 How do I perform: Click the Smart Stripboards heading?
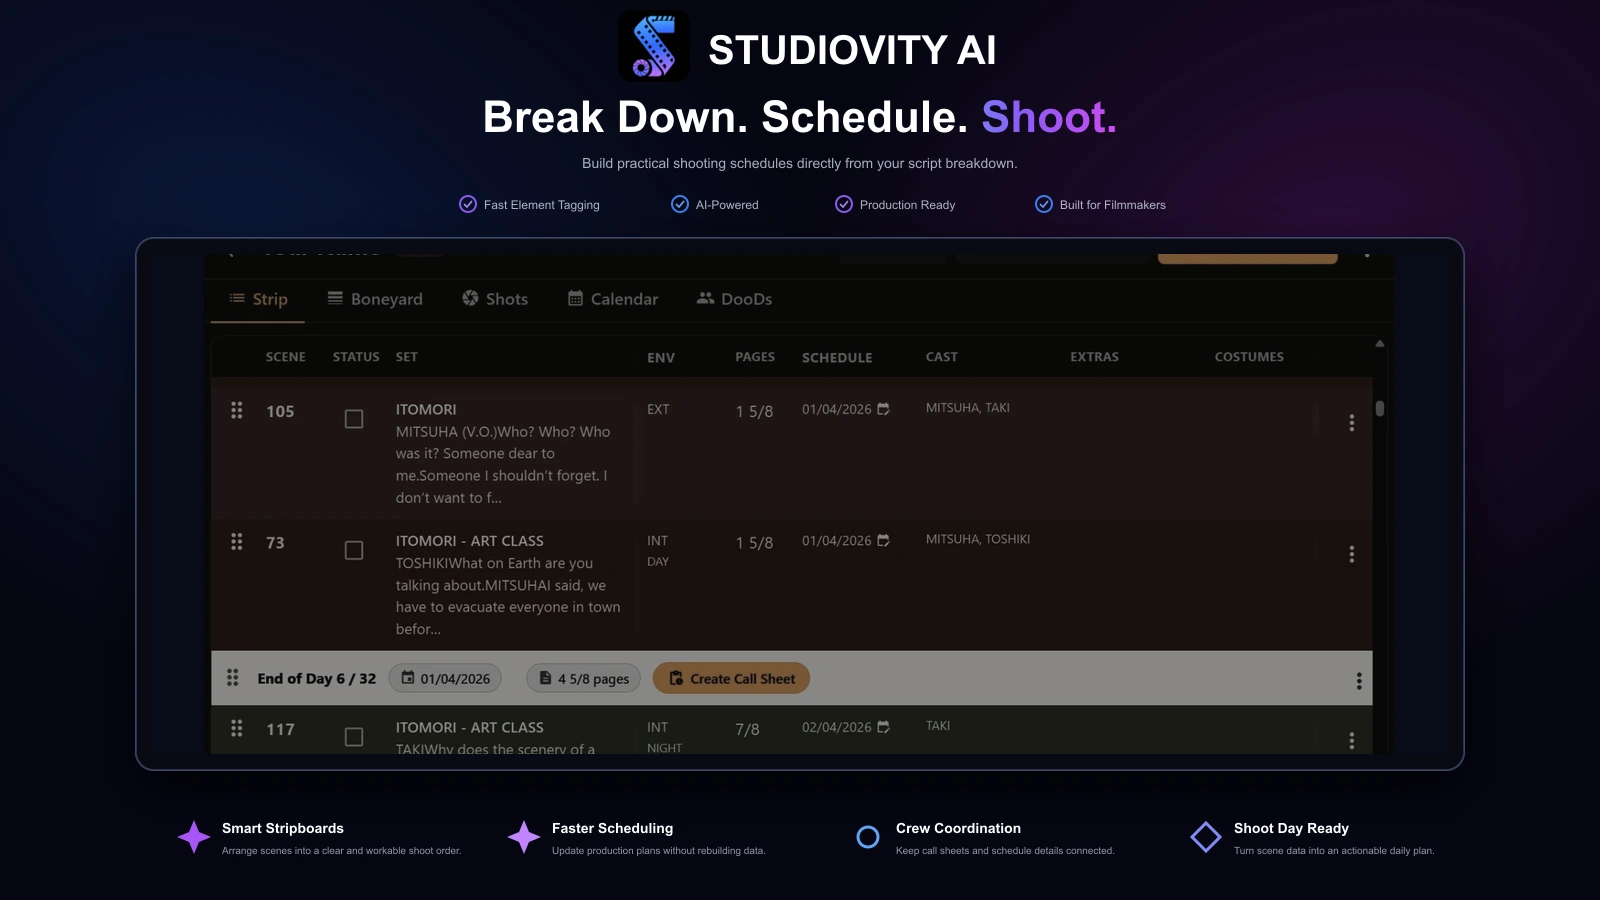[283, 828]
